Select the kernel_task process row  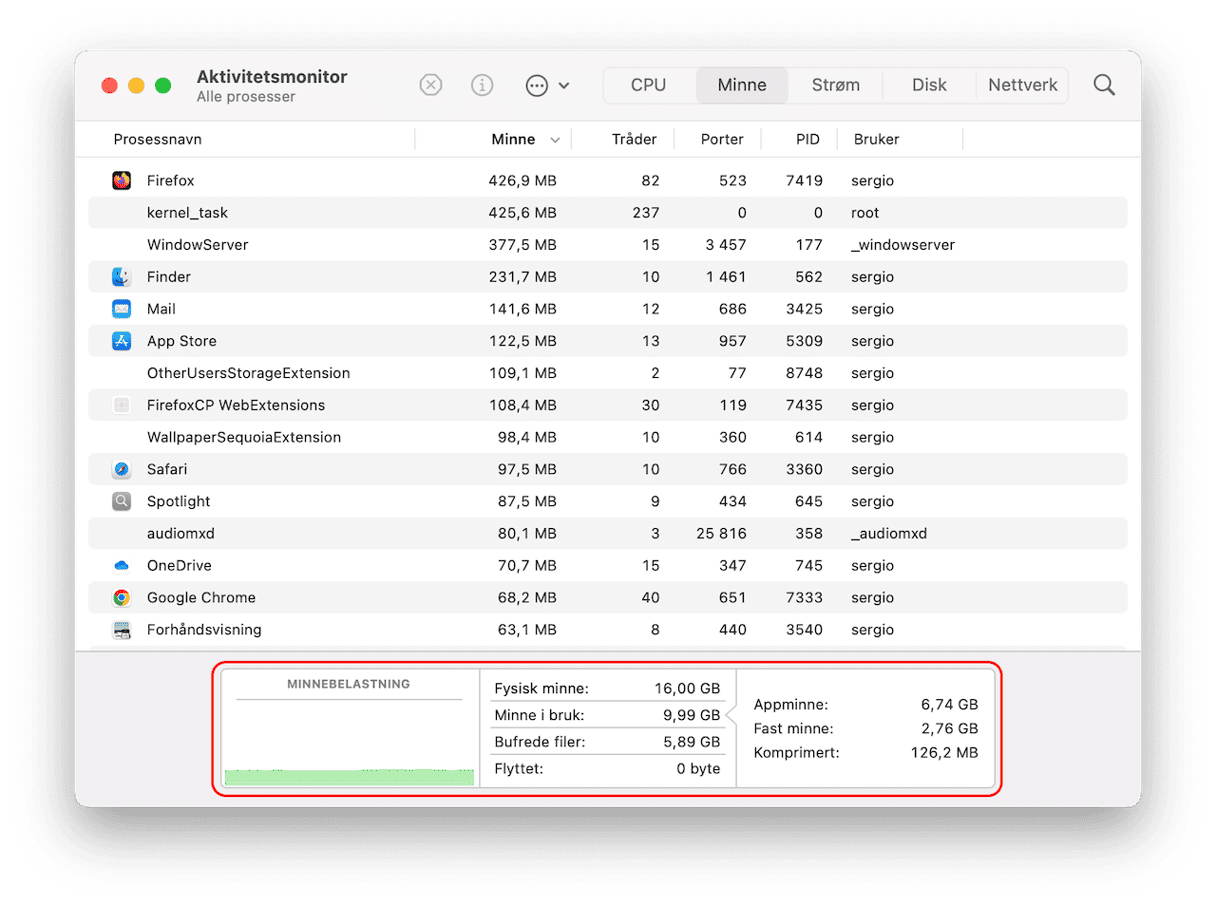coord(608,212)
